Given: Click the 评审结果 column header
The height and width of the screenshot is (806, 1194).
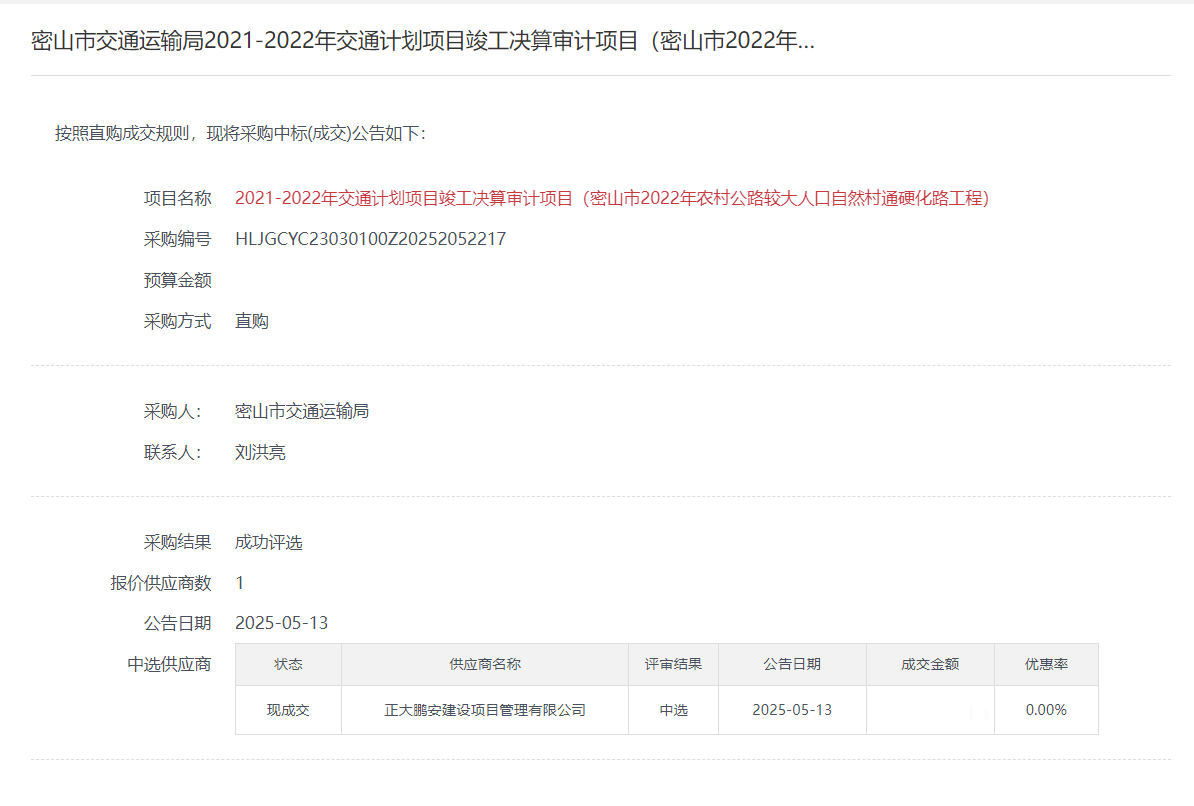Looking at the screenshot, I should click(x=673, y=664).
